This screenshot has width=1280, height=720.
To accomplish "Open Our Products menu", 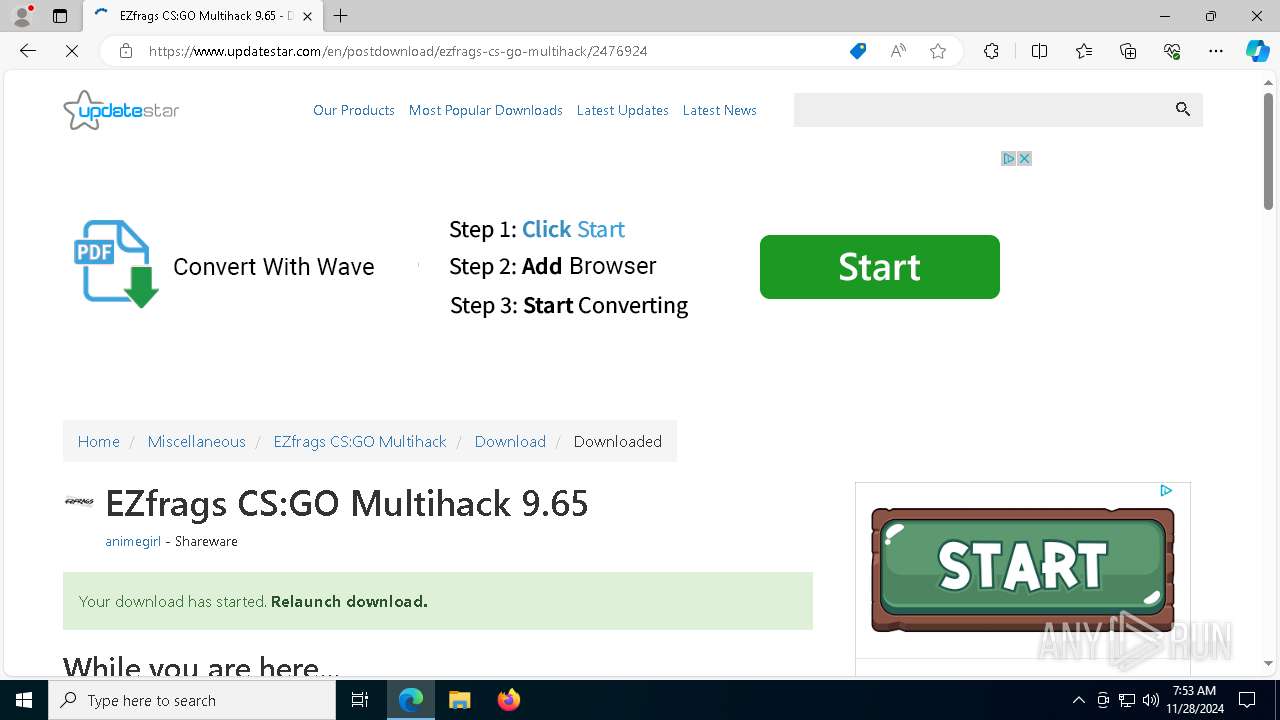I will click(x=354, y=110).
